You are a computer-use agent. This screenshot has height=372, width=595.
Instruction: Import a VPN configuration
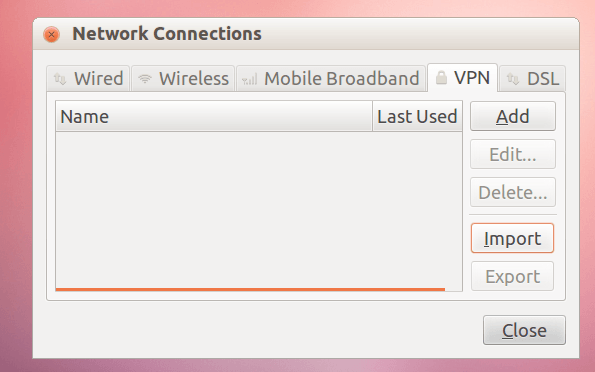[x=513, y=238]
